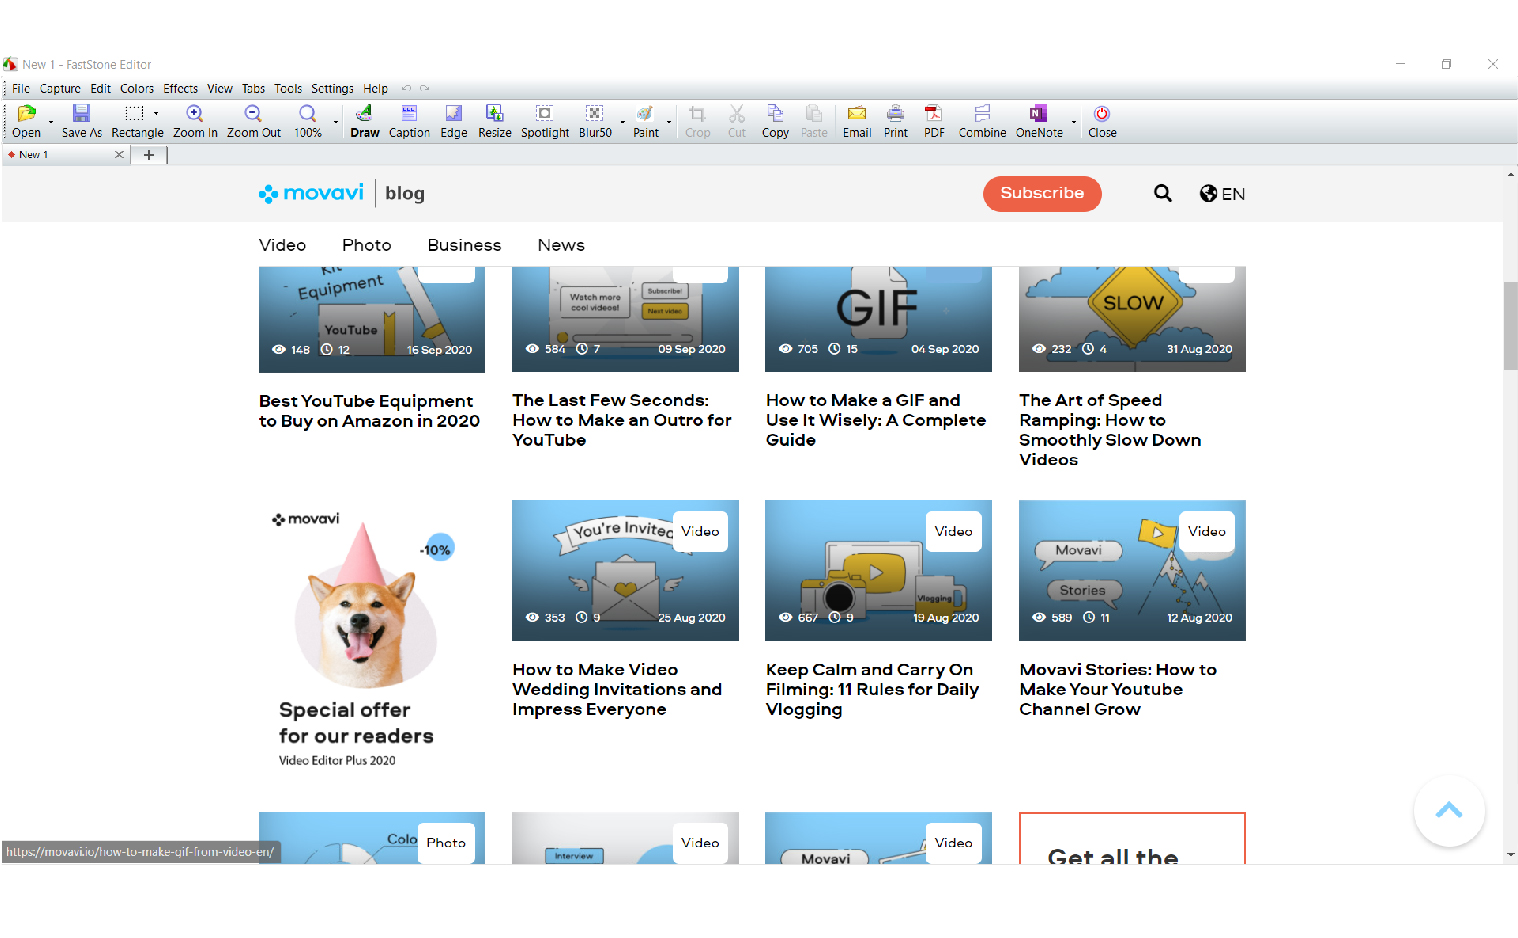
Task: Open the Capture menu
Action: coord(60,89)
